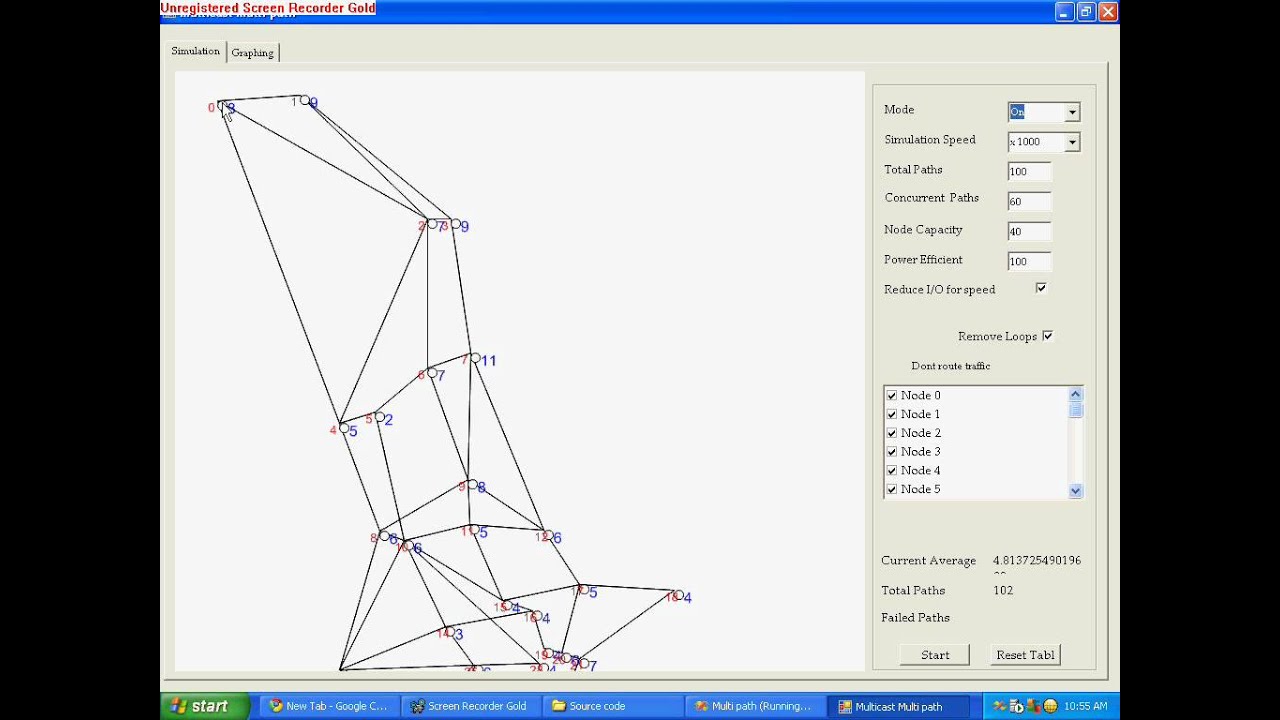Click node list scrollbar down arrow
The height and width of the screenshot is (720, 1280).
(x=1076, y=490)
